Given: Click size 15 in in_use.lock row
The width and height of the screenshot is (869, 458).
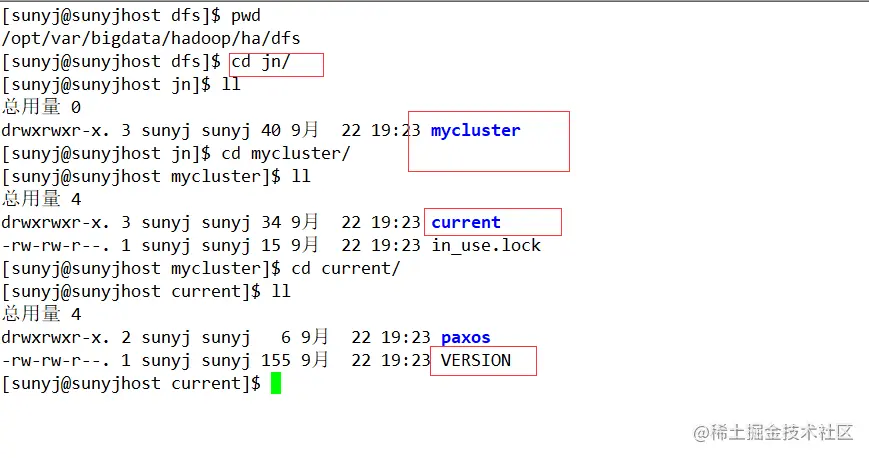Looking at the screenshot, I should (x=270, y=246).
